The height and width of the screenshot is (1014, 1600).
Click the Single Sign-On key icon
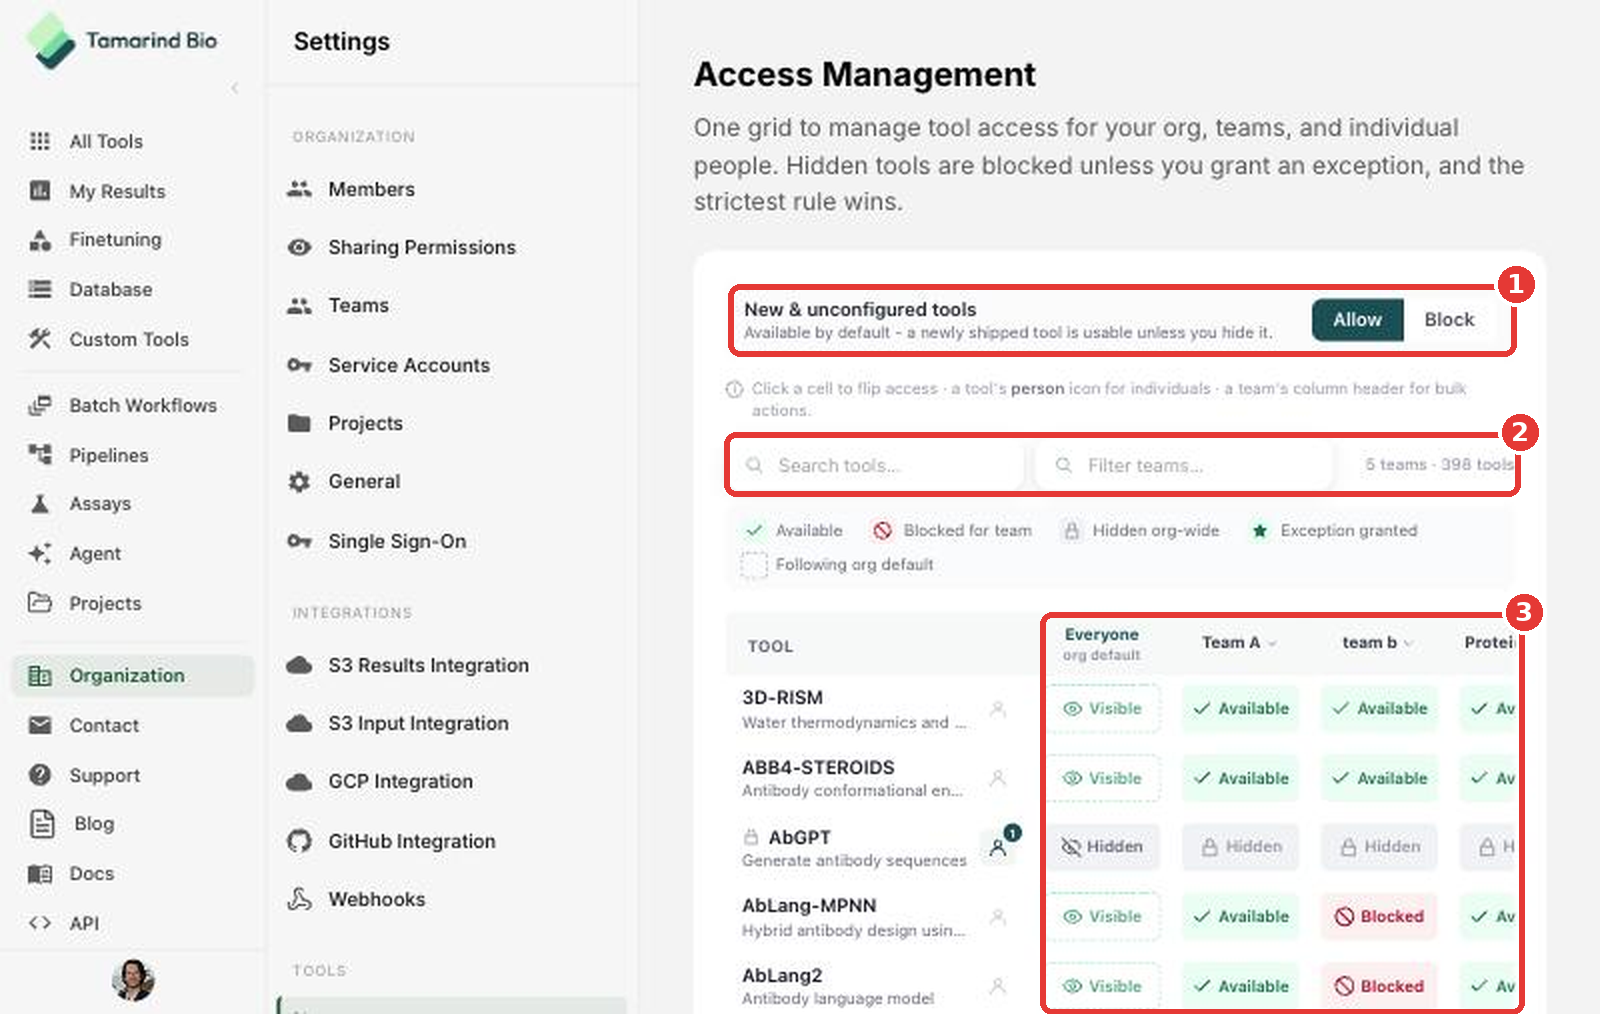coord(299,541)
